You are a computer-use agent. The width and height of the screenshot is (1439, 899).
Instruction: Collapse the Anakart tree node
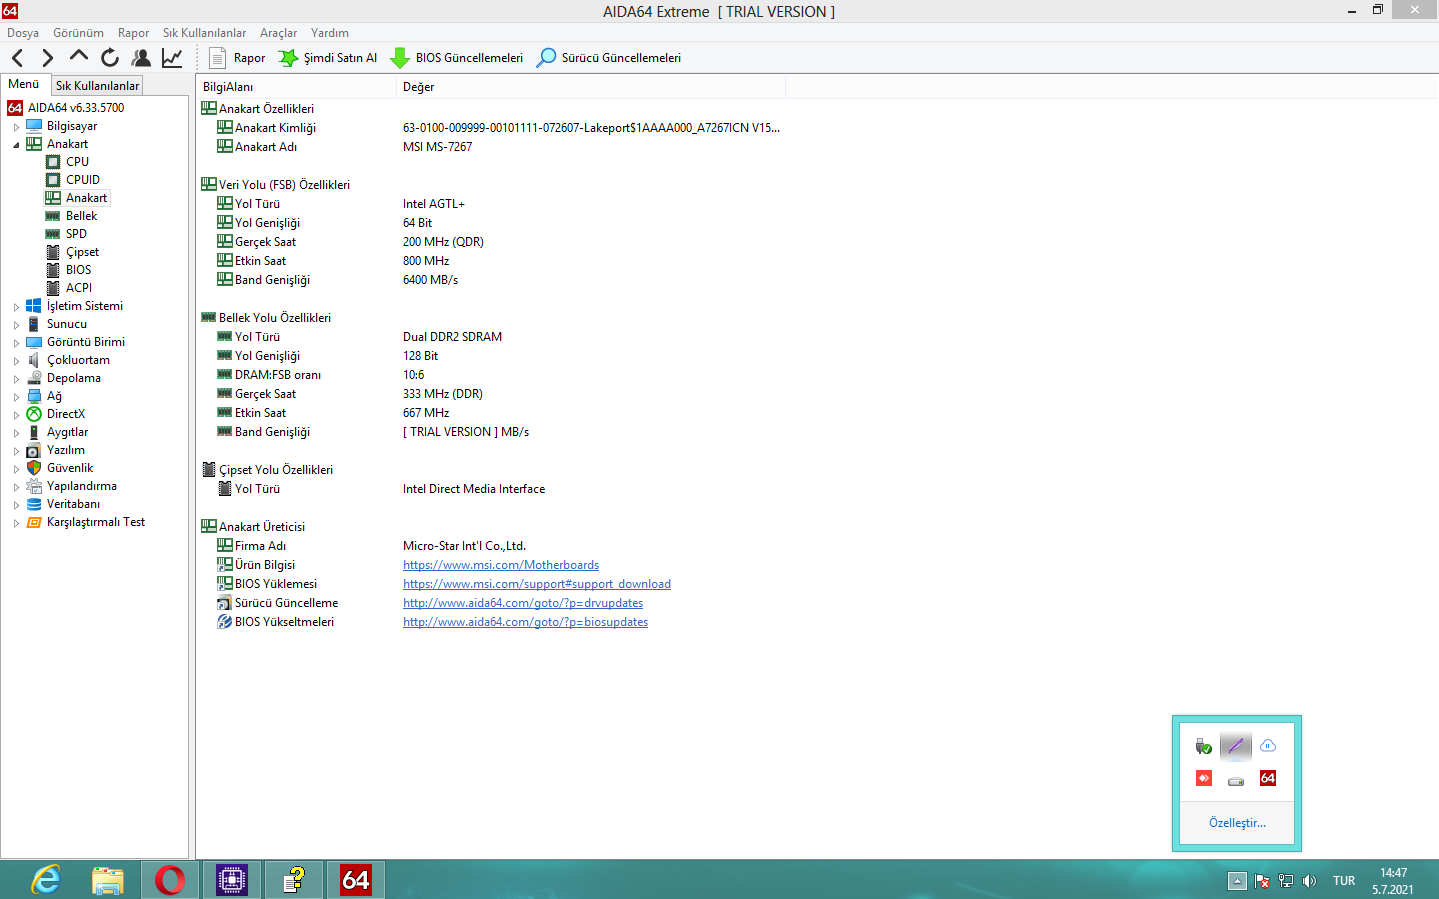pyautogui.click(x=16, y=145)
